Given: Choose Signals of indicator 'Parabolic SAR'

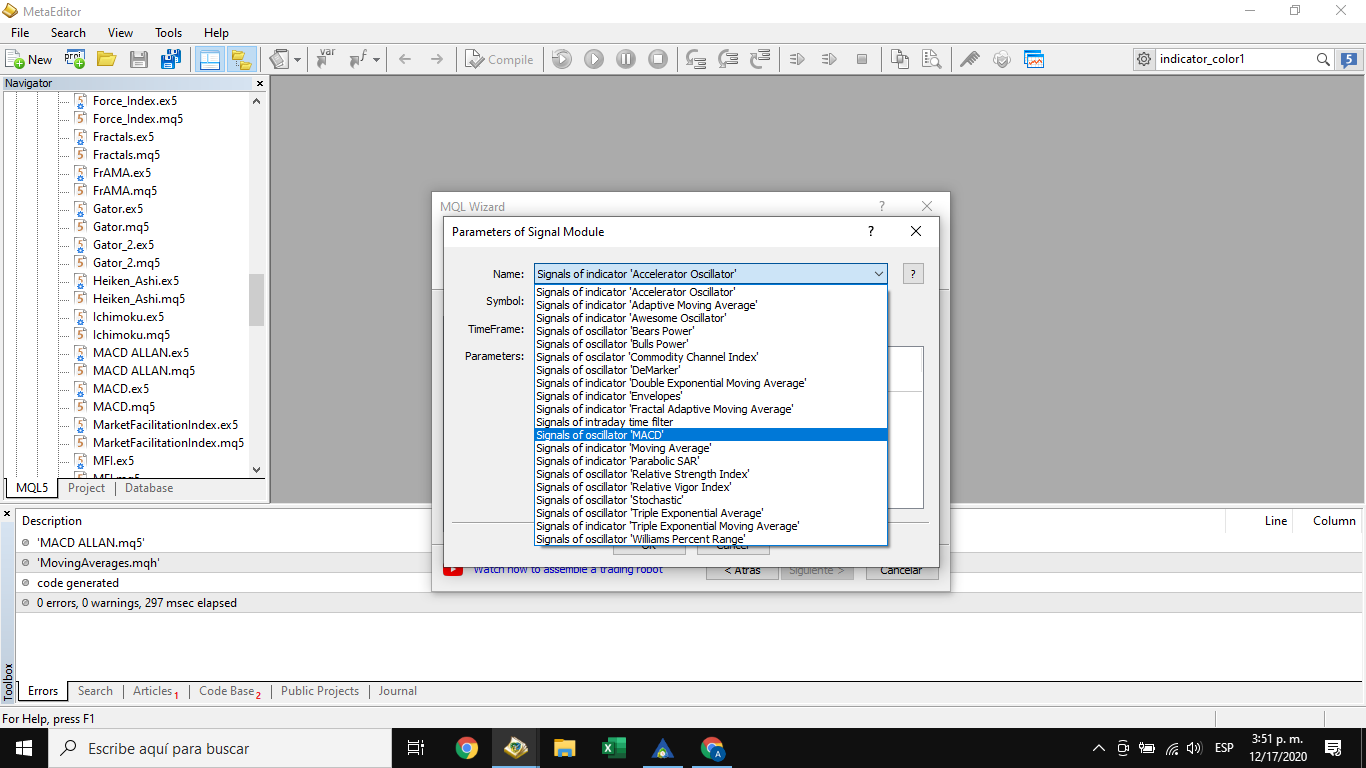Looking at the screenshot, I should pos(710,461).
